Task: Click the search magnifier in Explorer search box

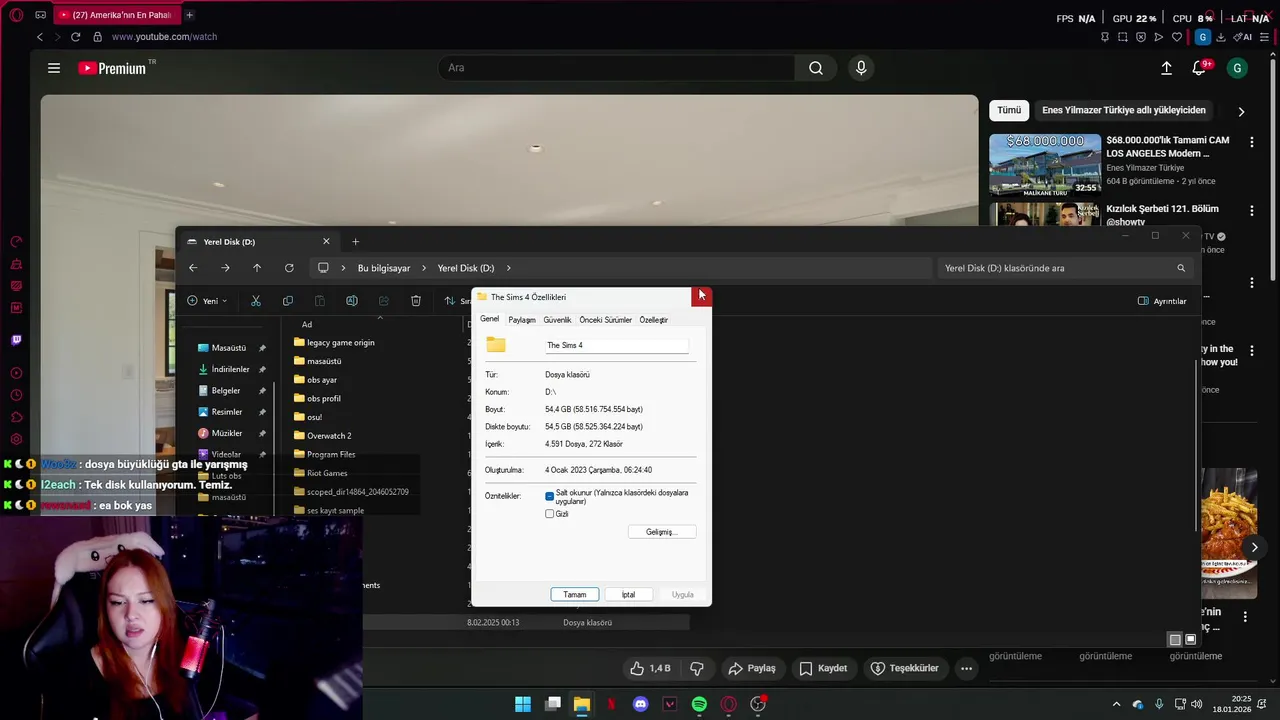Action: (x=1181, y=268)
